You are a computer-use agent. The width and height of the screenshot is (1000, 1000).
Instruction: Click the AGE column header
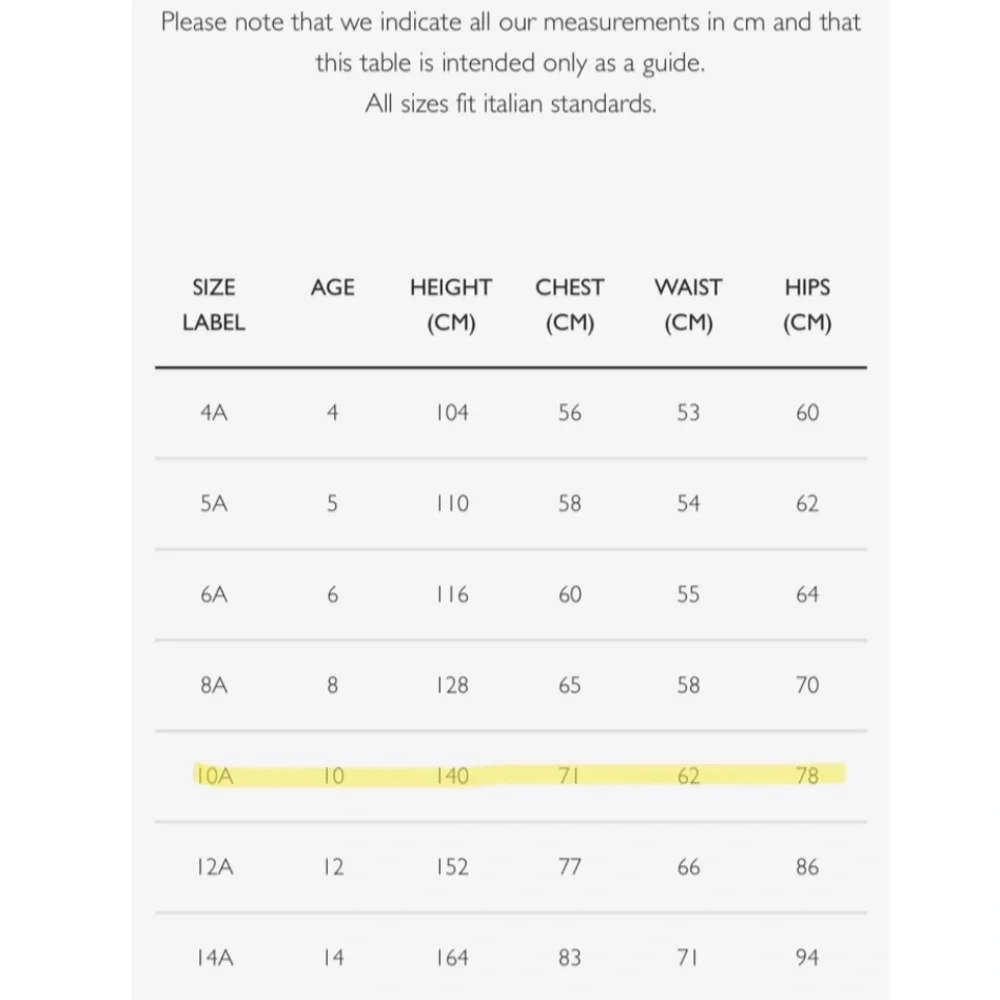pyautogui.click(x=332, y=287)
